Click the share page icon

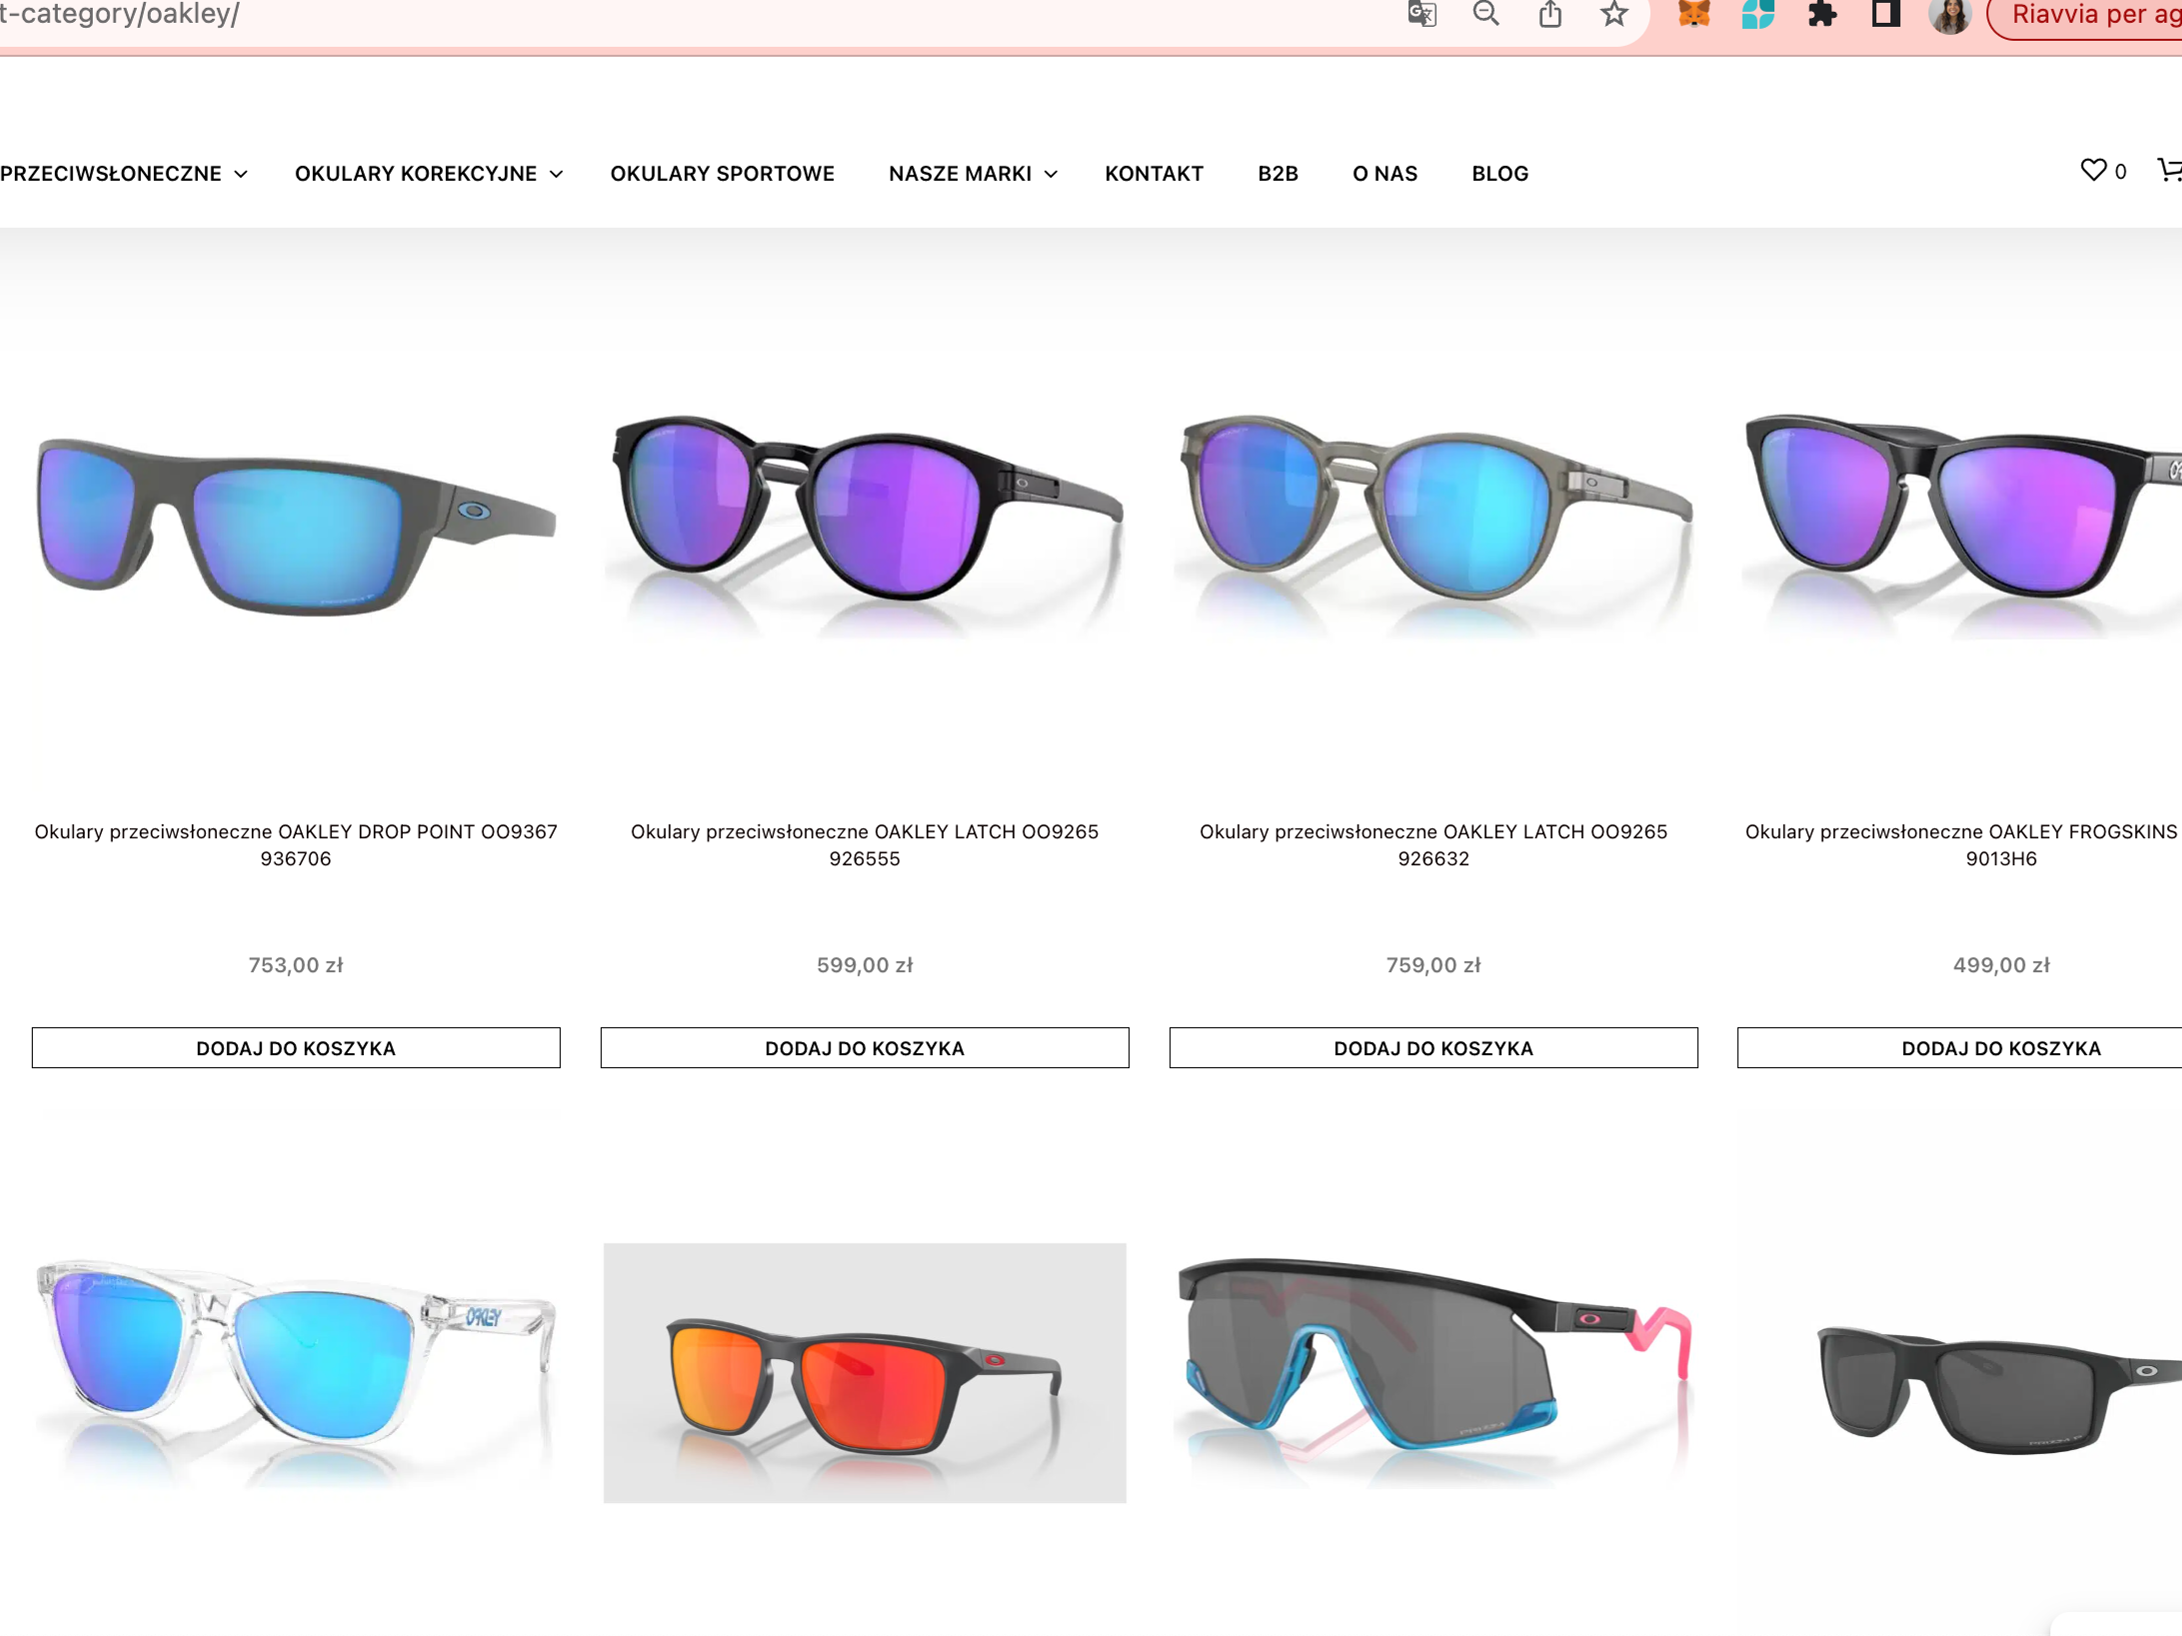1550,14
